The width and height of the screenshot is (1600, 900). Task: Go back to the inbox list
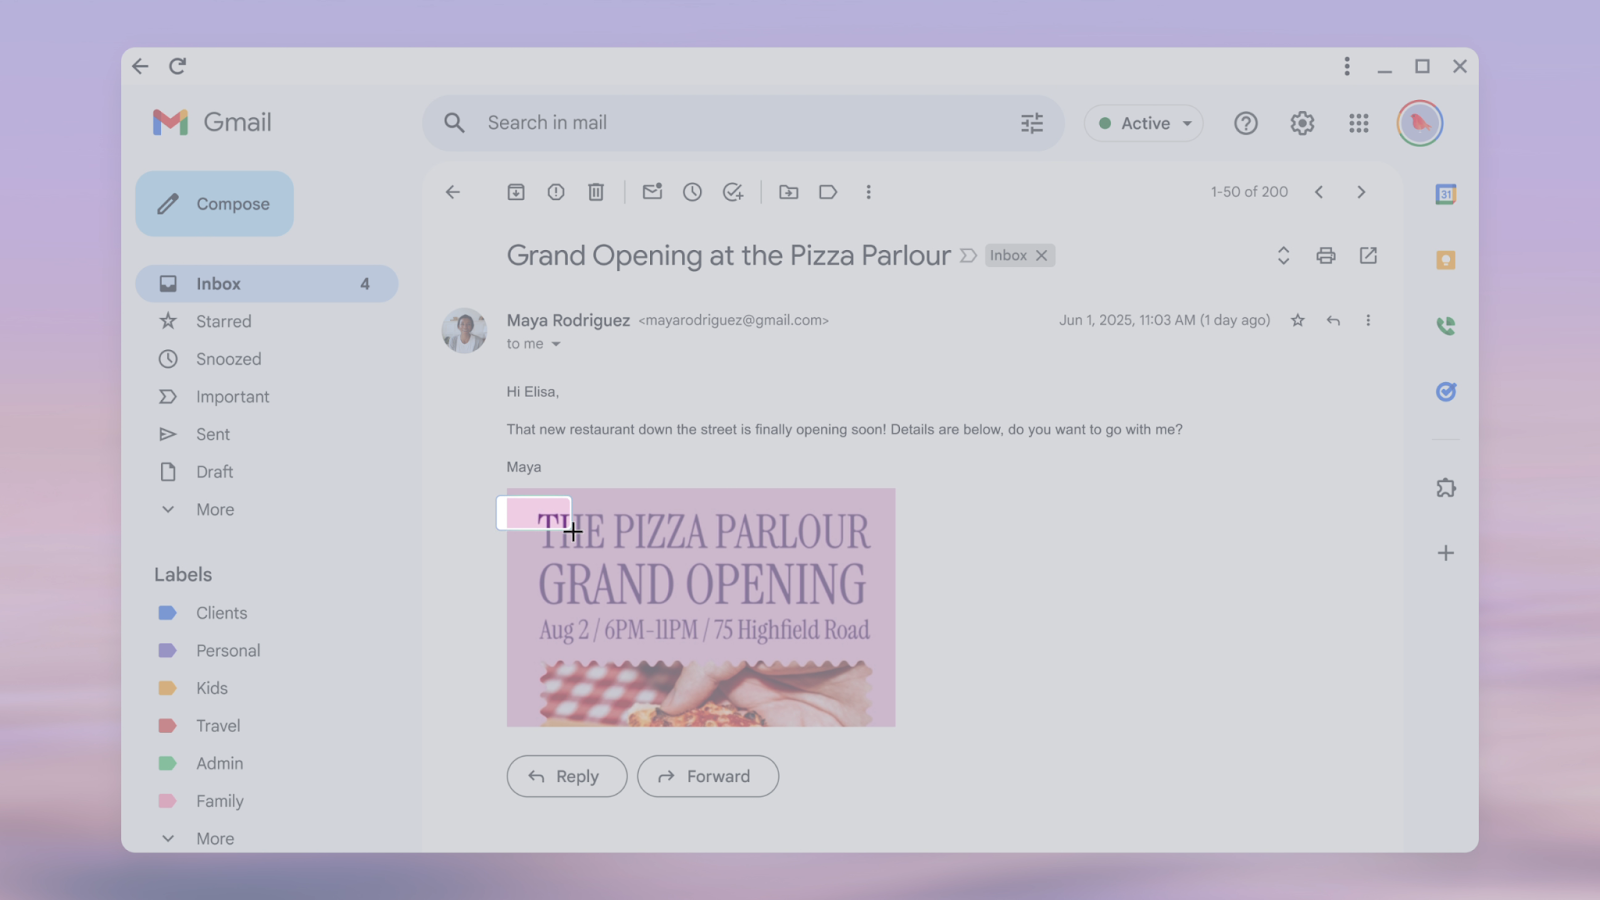(453, 192)
